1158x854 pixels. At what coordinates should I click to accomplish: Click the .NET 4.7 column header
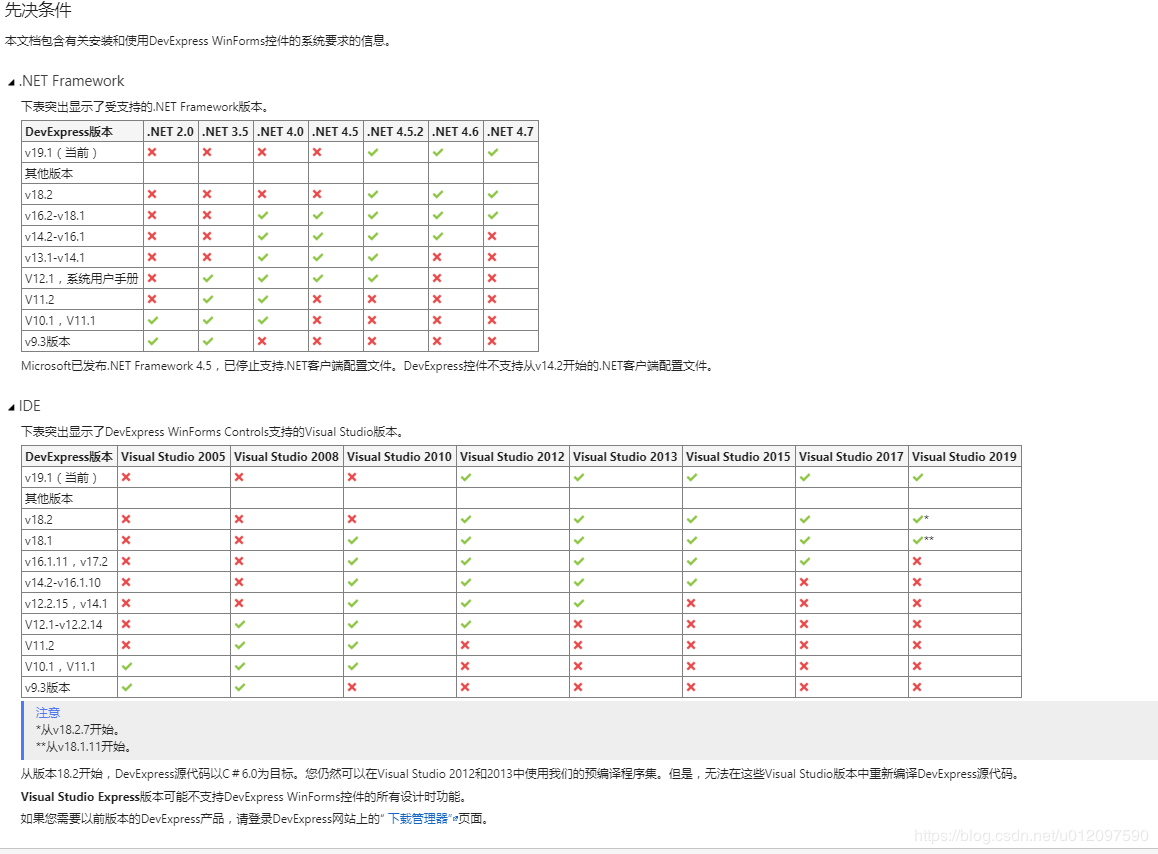(510, 131)
